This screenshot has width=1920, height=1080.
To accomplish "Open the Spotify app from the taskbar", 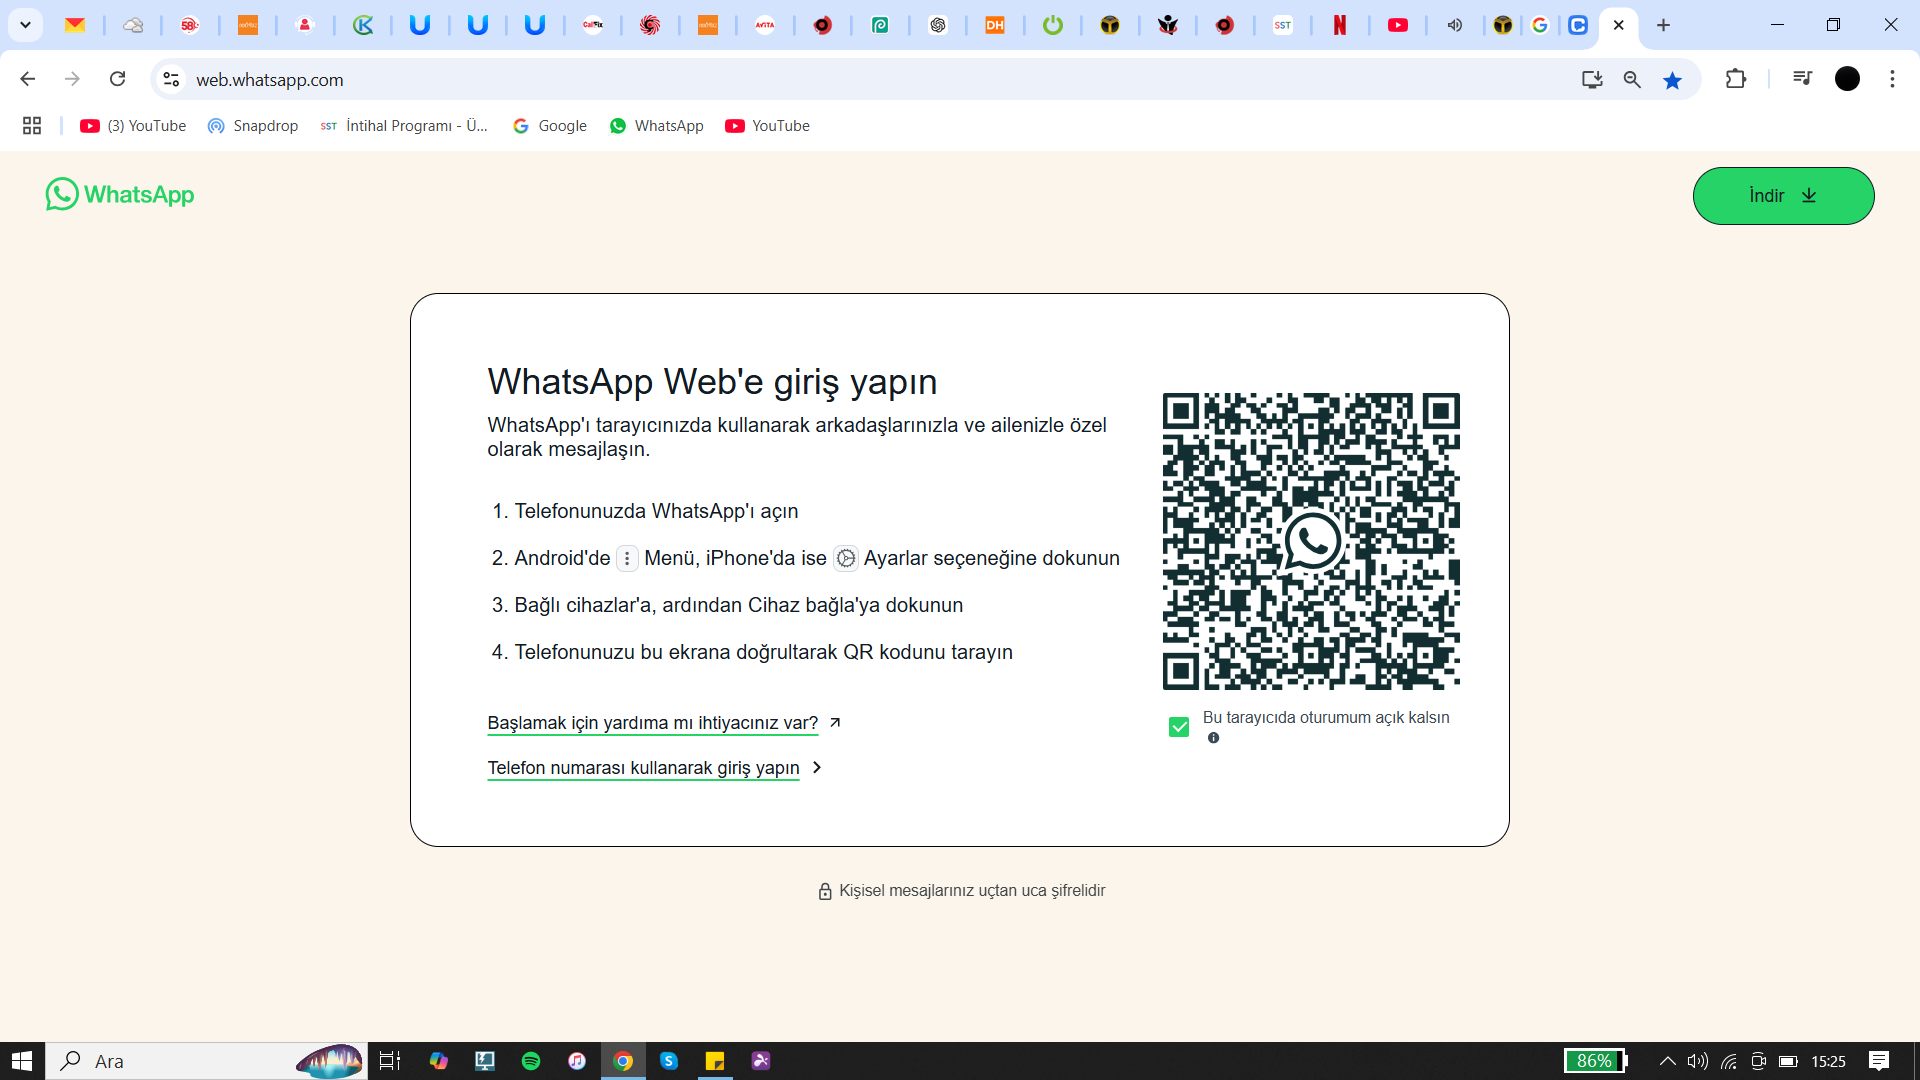I will [x=531, y=1061].
